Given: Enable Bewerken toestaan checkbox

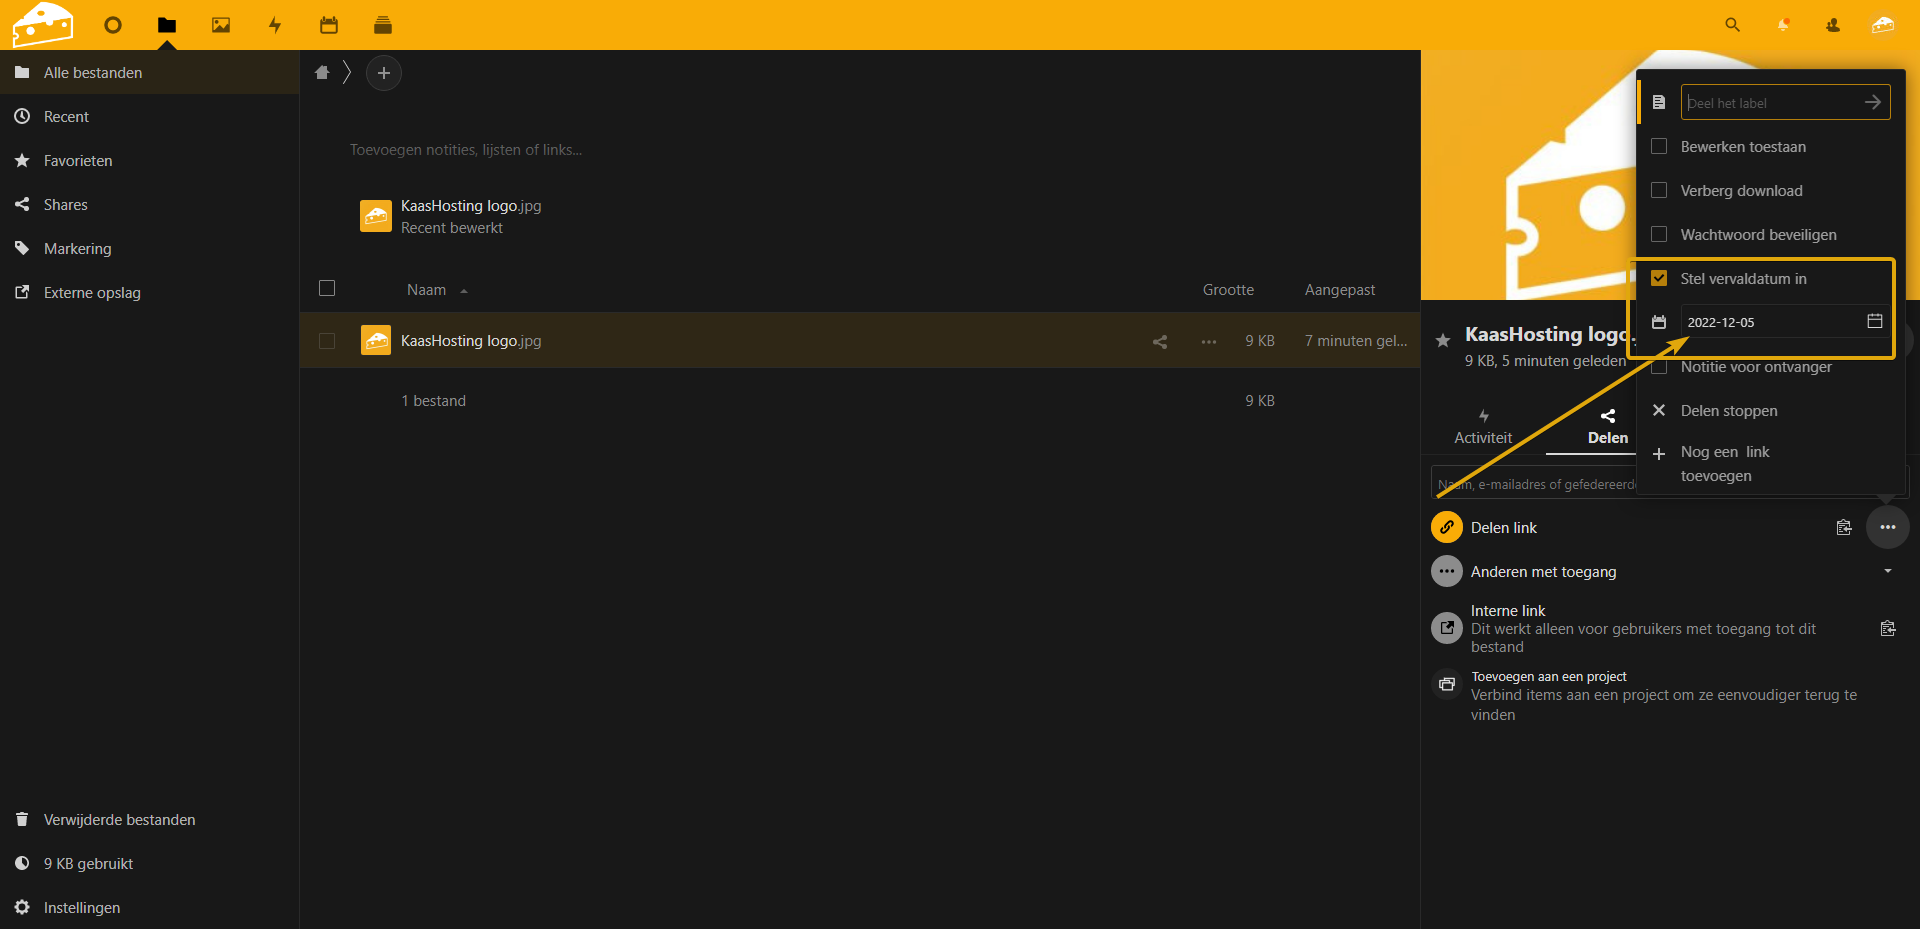Looking at the screenshot, I should (1659, 147).
